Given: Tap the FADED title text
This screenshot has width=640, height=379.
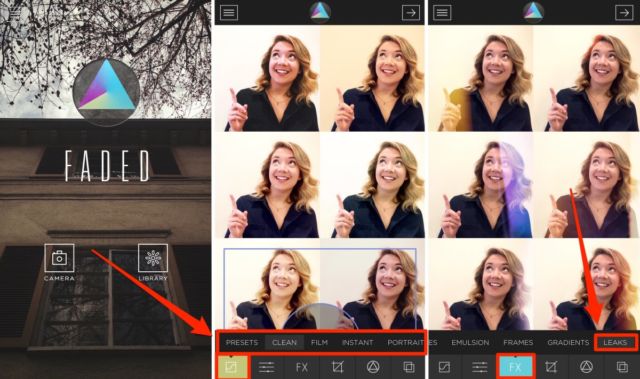Looking at the screenshot, I should [107, 166].
